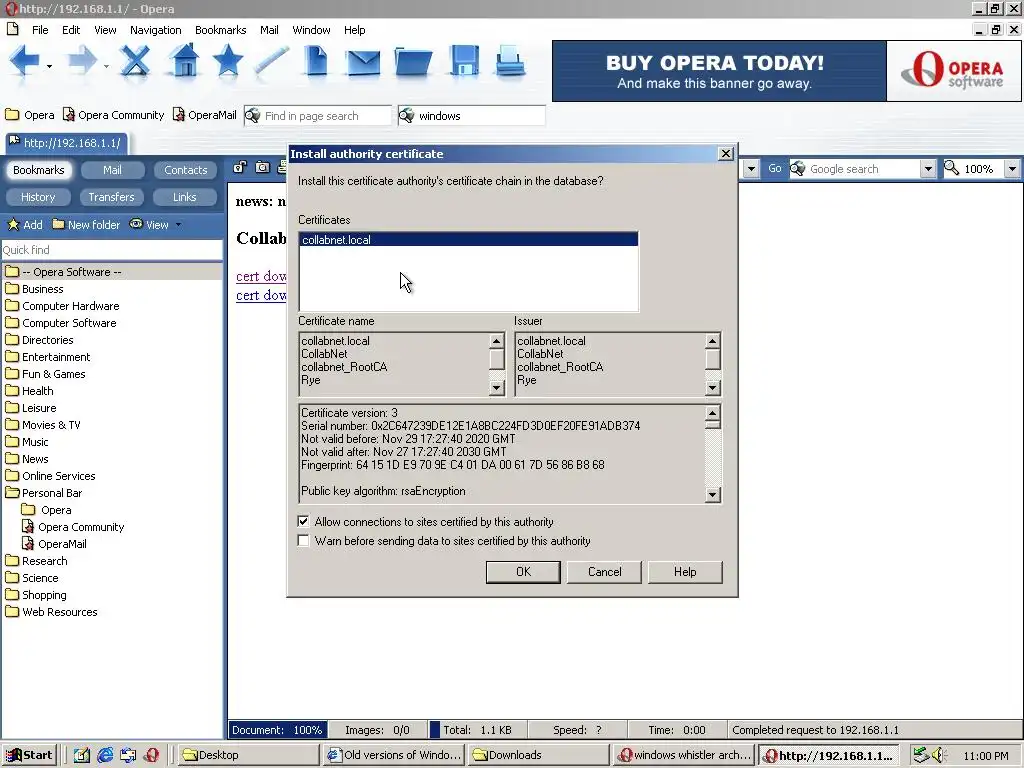Switch to the History panel tab
Image resolution: width=1024 pixels, height=768 pixels.
38,197
